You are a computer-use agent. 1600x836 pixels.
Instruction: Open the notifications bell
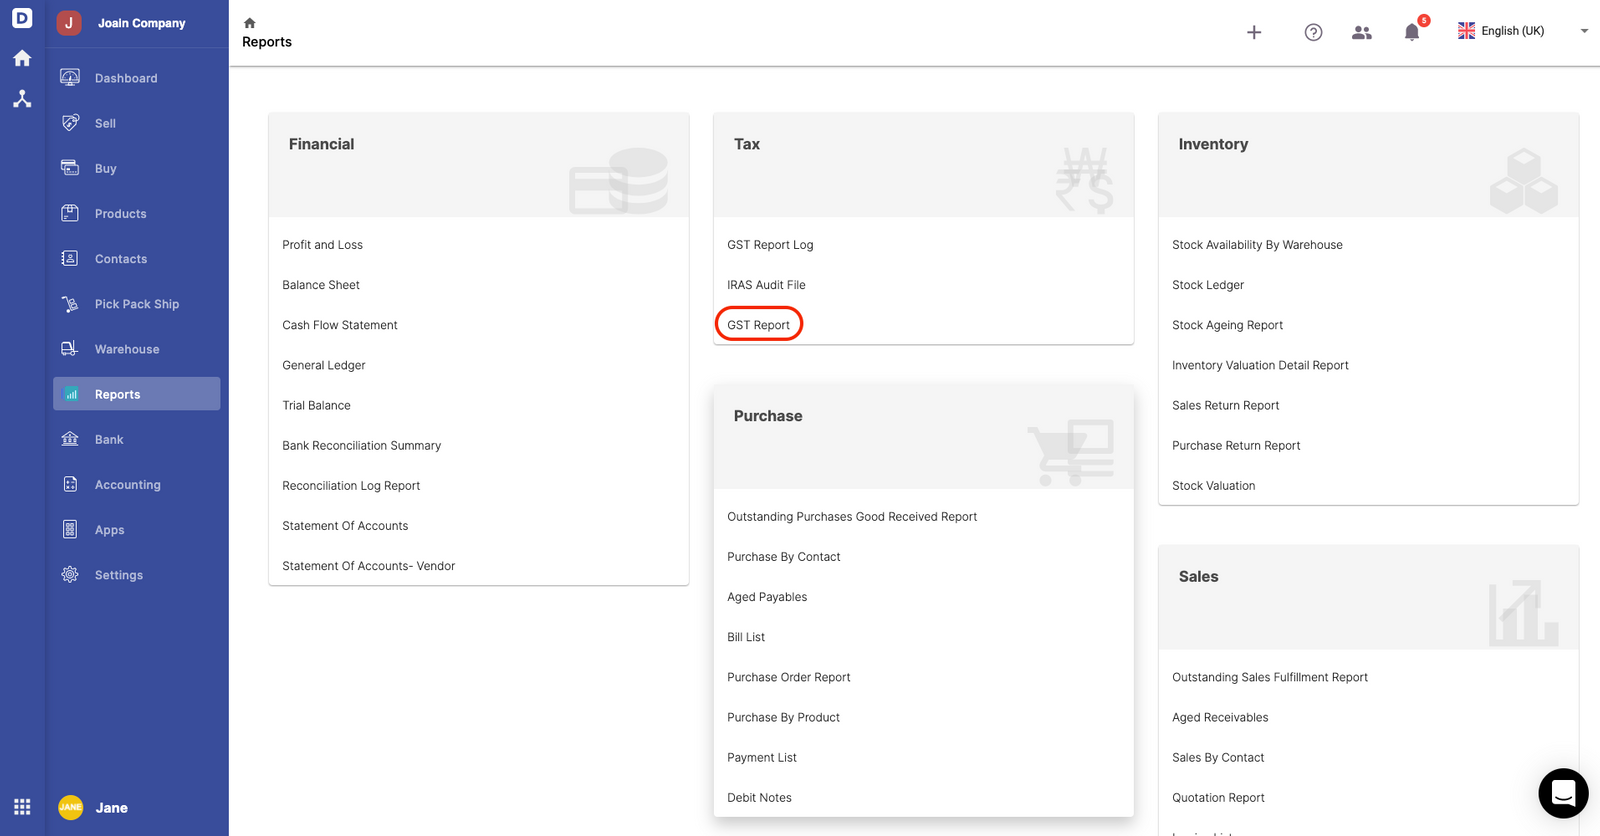[x=1411, y=32]
